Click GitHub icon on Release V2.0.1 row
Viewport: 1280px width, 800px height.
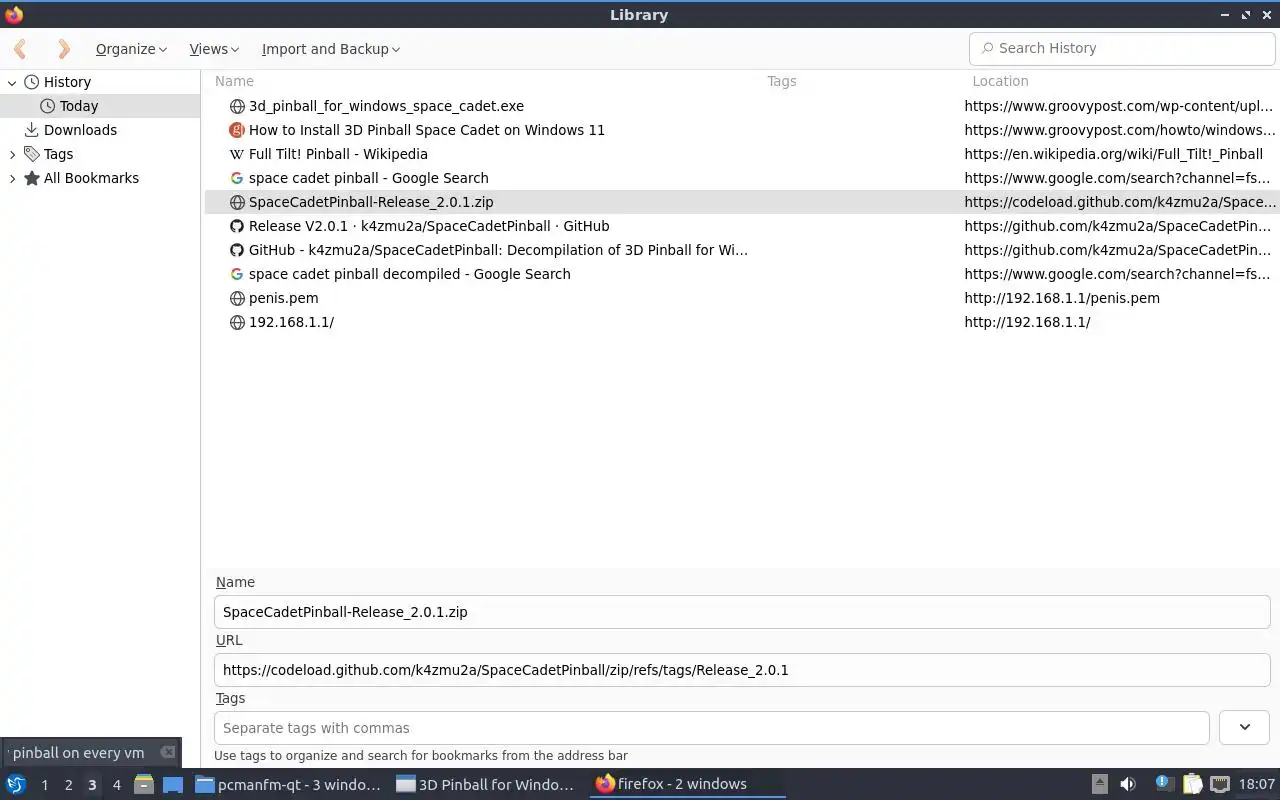tap(237, 226)
